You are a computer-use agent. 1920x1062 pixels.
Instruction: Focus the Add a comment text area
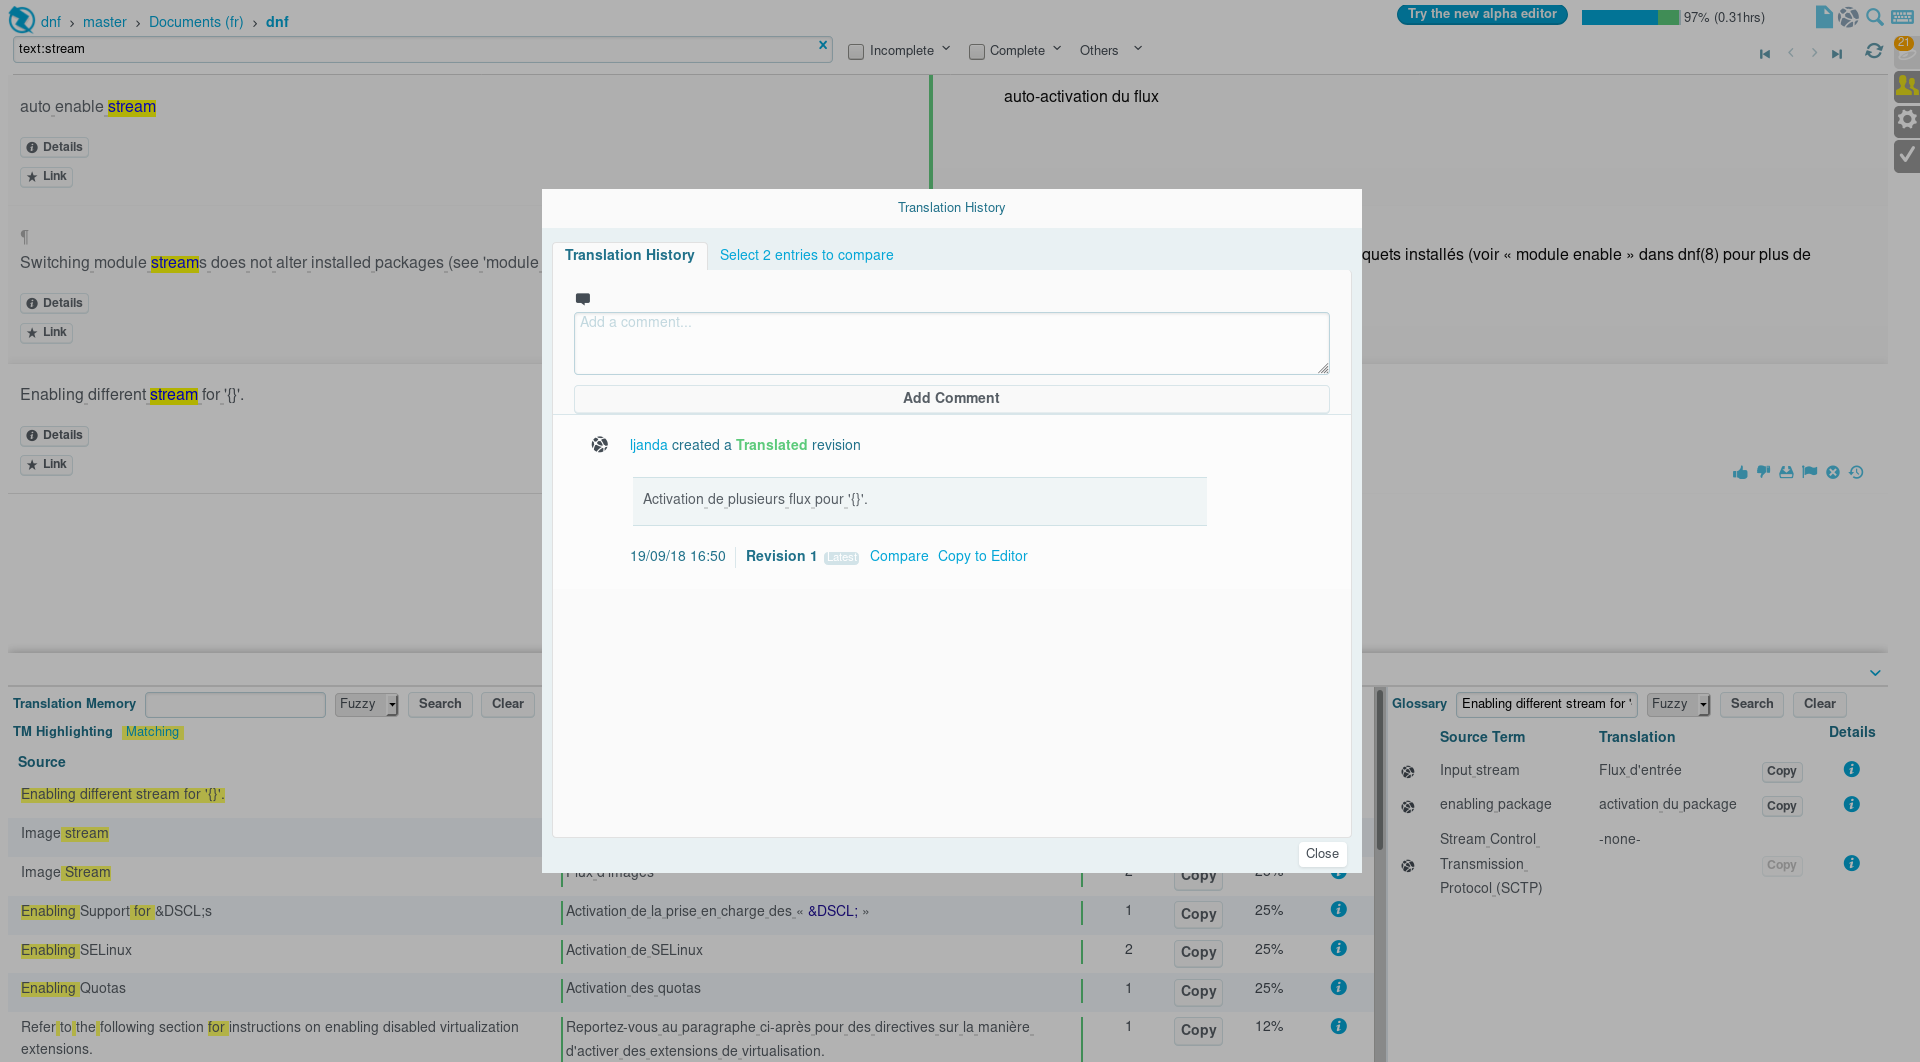coord(952,343)
